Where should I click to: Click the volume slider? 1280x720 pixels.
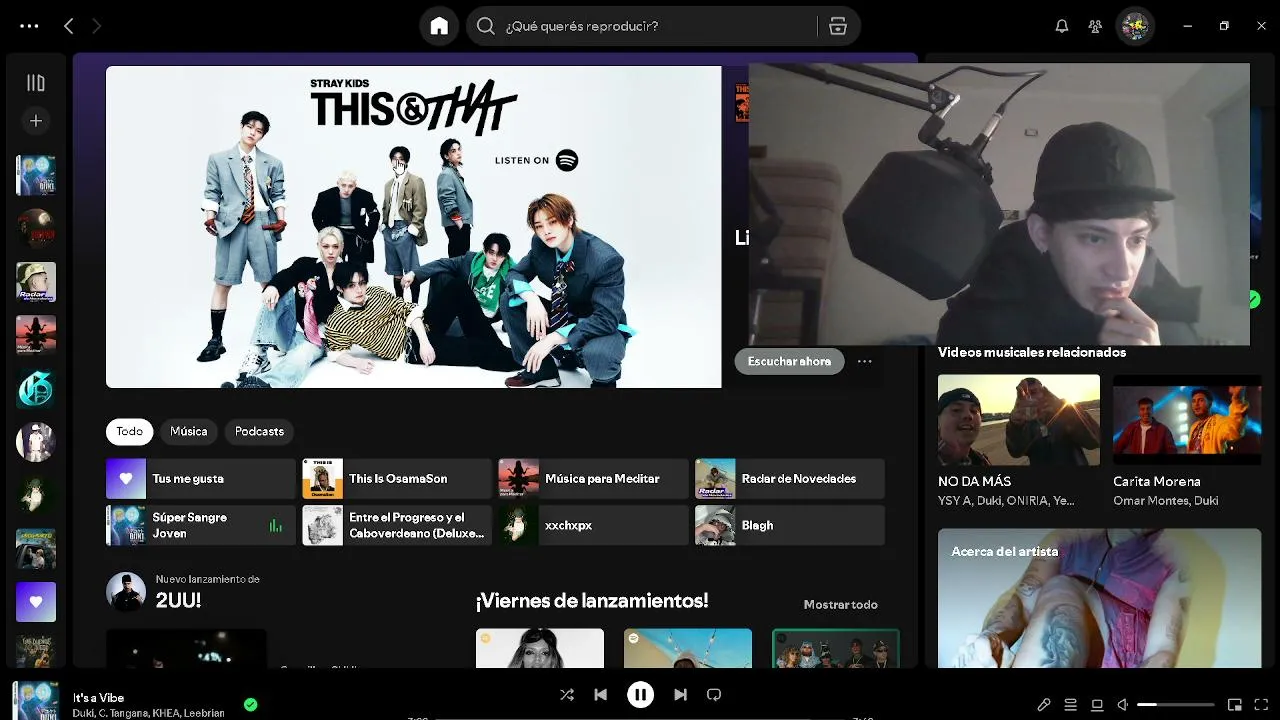coord(1176,705)
